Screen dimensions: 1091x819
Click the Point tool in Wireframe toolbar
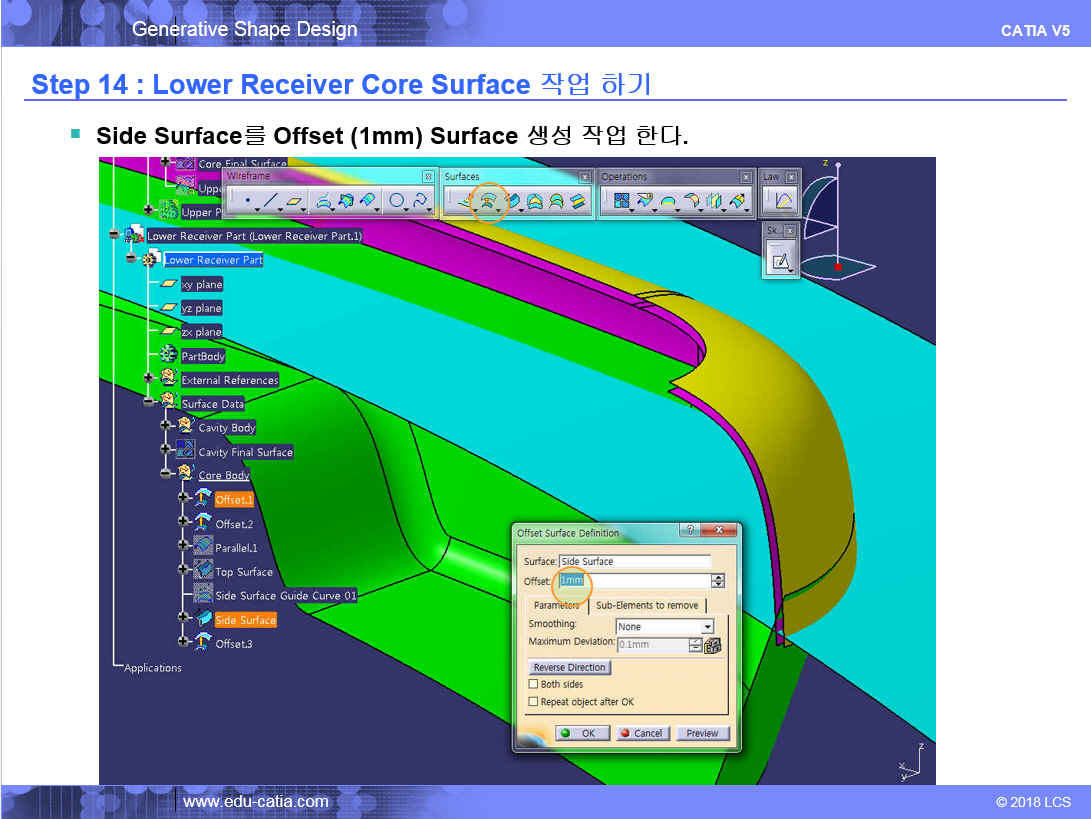246,202
